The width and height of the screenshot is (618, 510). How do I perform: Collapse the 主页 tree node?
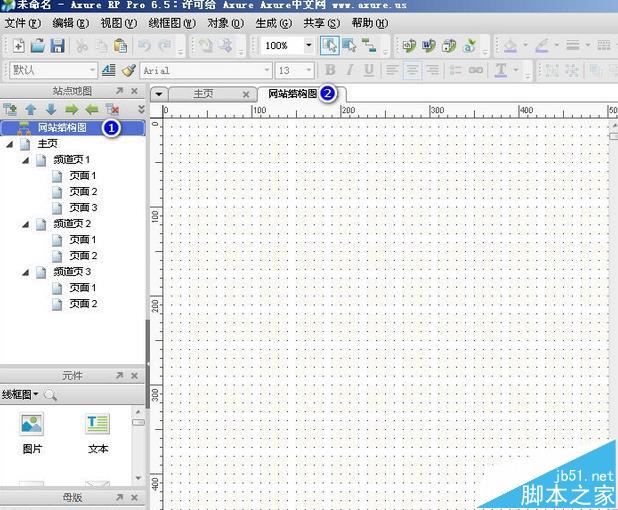(x=9, y=145)
